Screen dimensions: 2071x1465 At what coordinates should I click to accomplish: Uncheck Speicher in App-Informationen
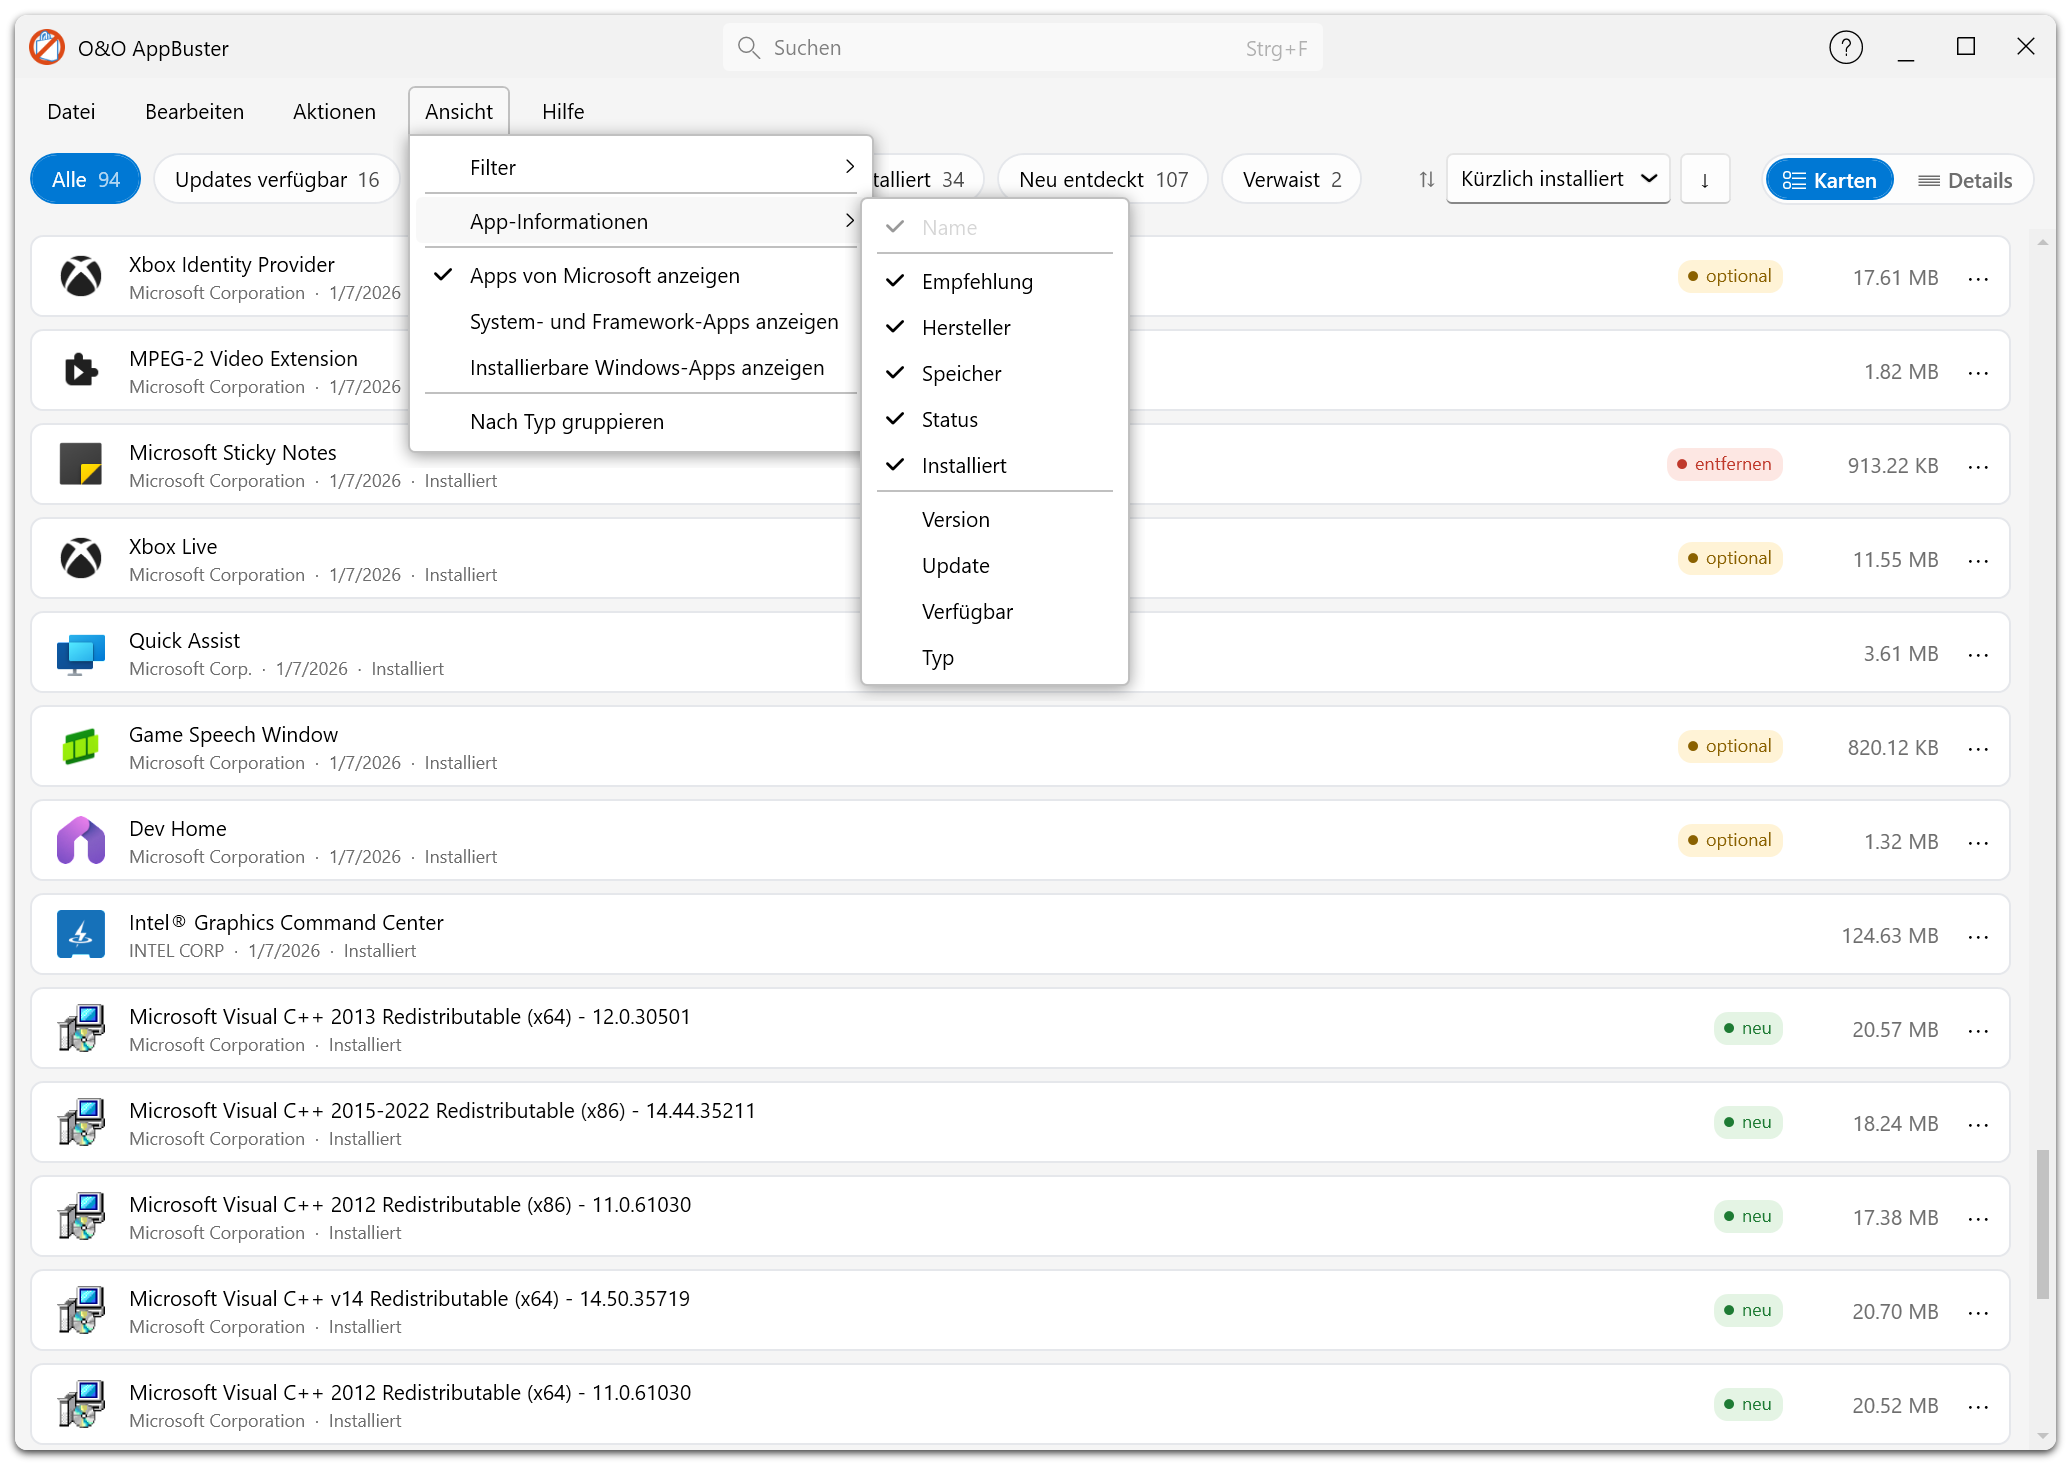[995, 374]
